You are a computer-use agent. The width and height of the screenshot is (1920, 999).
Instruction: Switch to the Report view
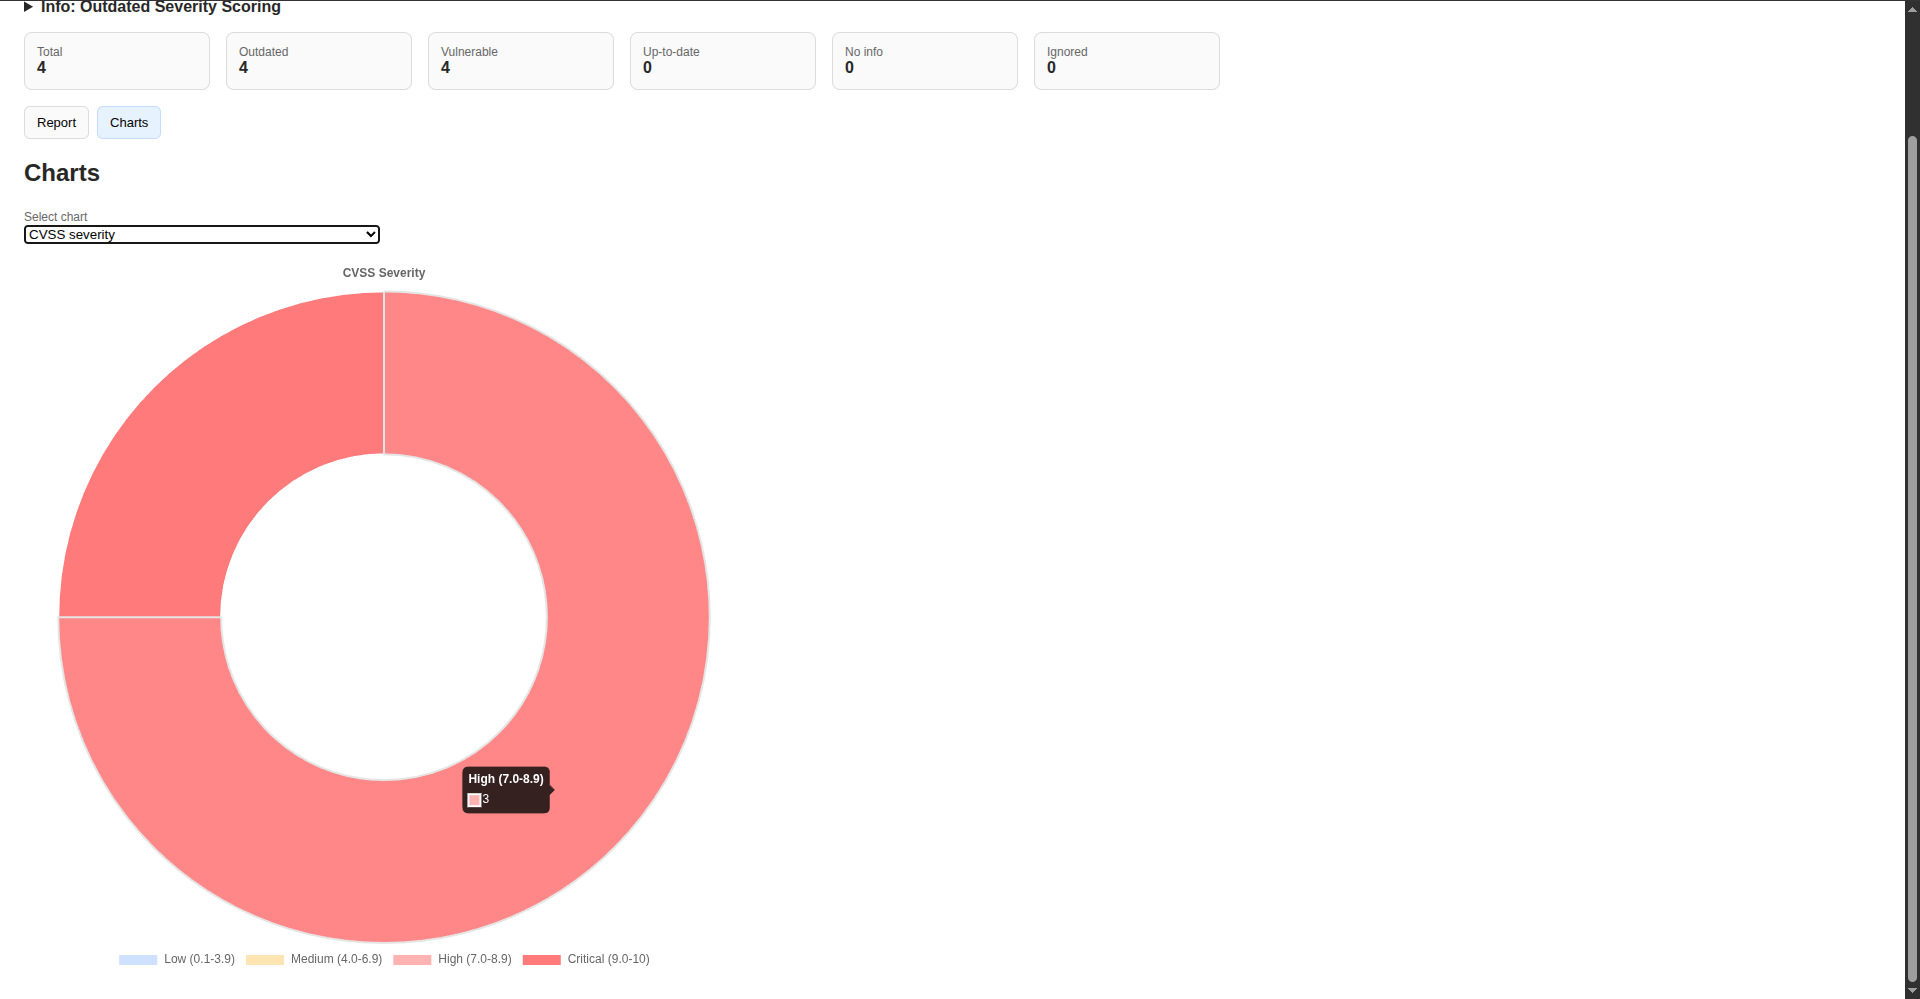click(x=56, y=122)
